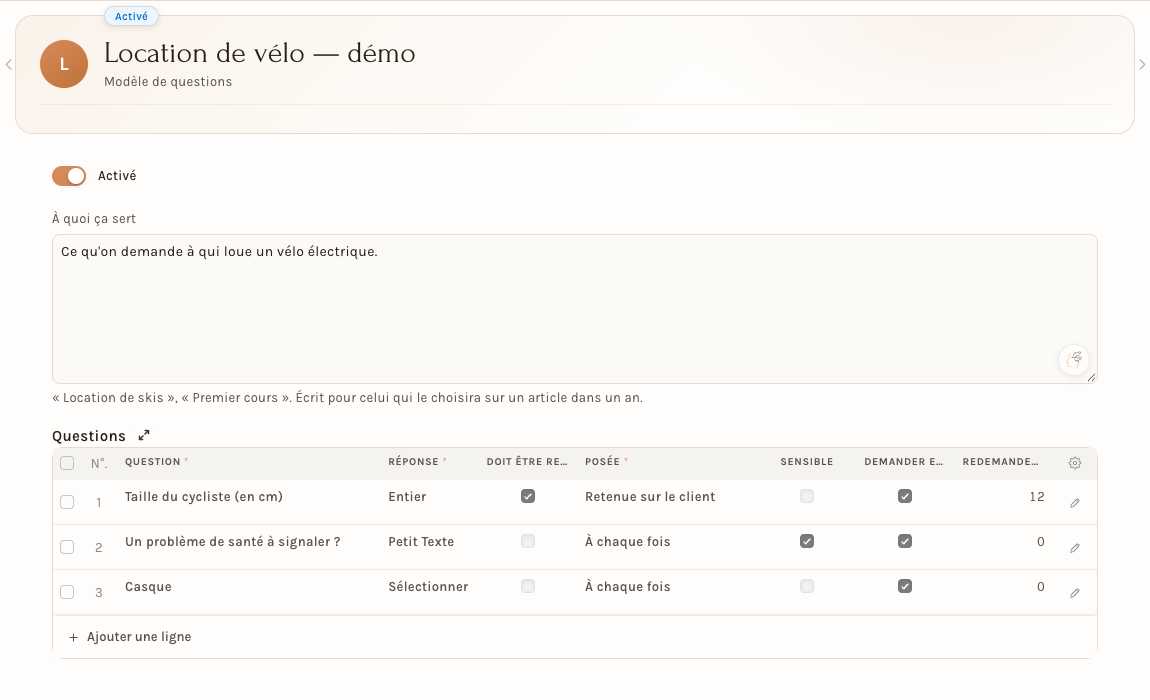Image resolution: width=1150 pixels, height=700 pixels.
Task: Expand the Questions table to full screen
Action: (x=144, y=435)
